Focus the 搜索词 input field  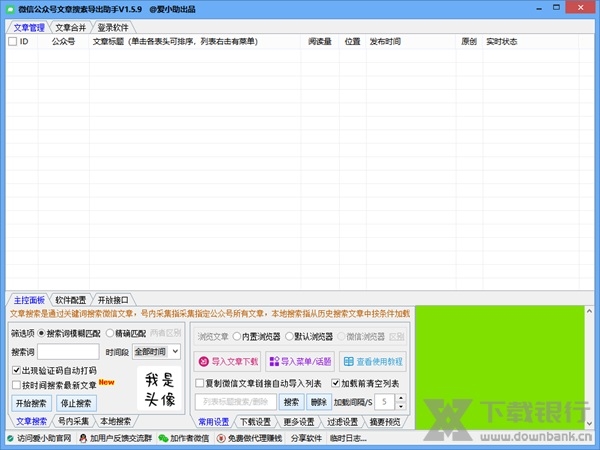pyautogui.click(x=68, y=352)
